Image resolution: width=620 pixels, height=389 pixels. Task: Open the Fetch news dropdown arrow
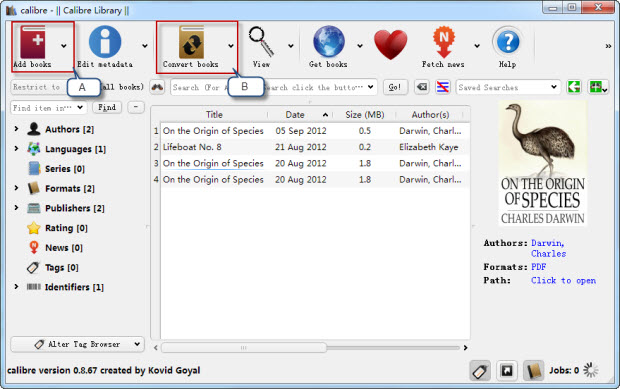point(477,46)
